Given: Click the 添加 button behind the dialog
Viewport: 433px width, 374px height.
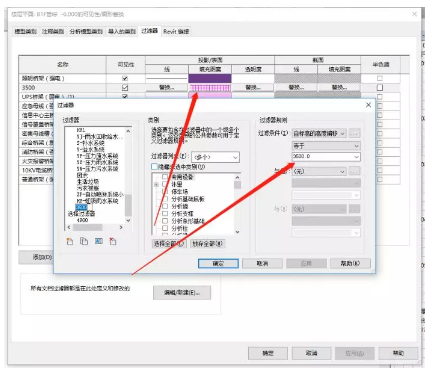Looking at the screenshot, I should click(36, 257).
